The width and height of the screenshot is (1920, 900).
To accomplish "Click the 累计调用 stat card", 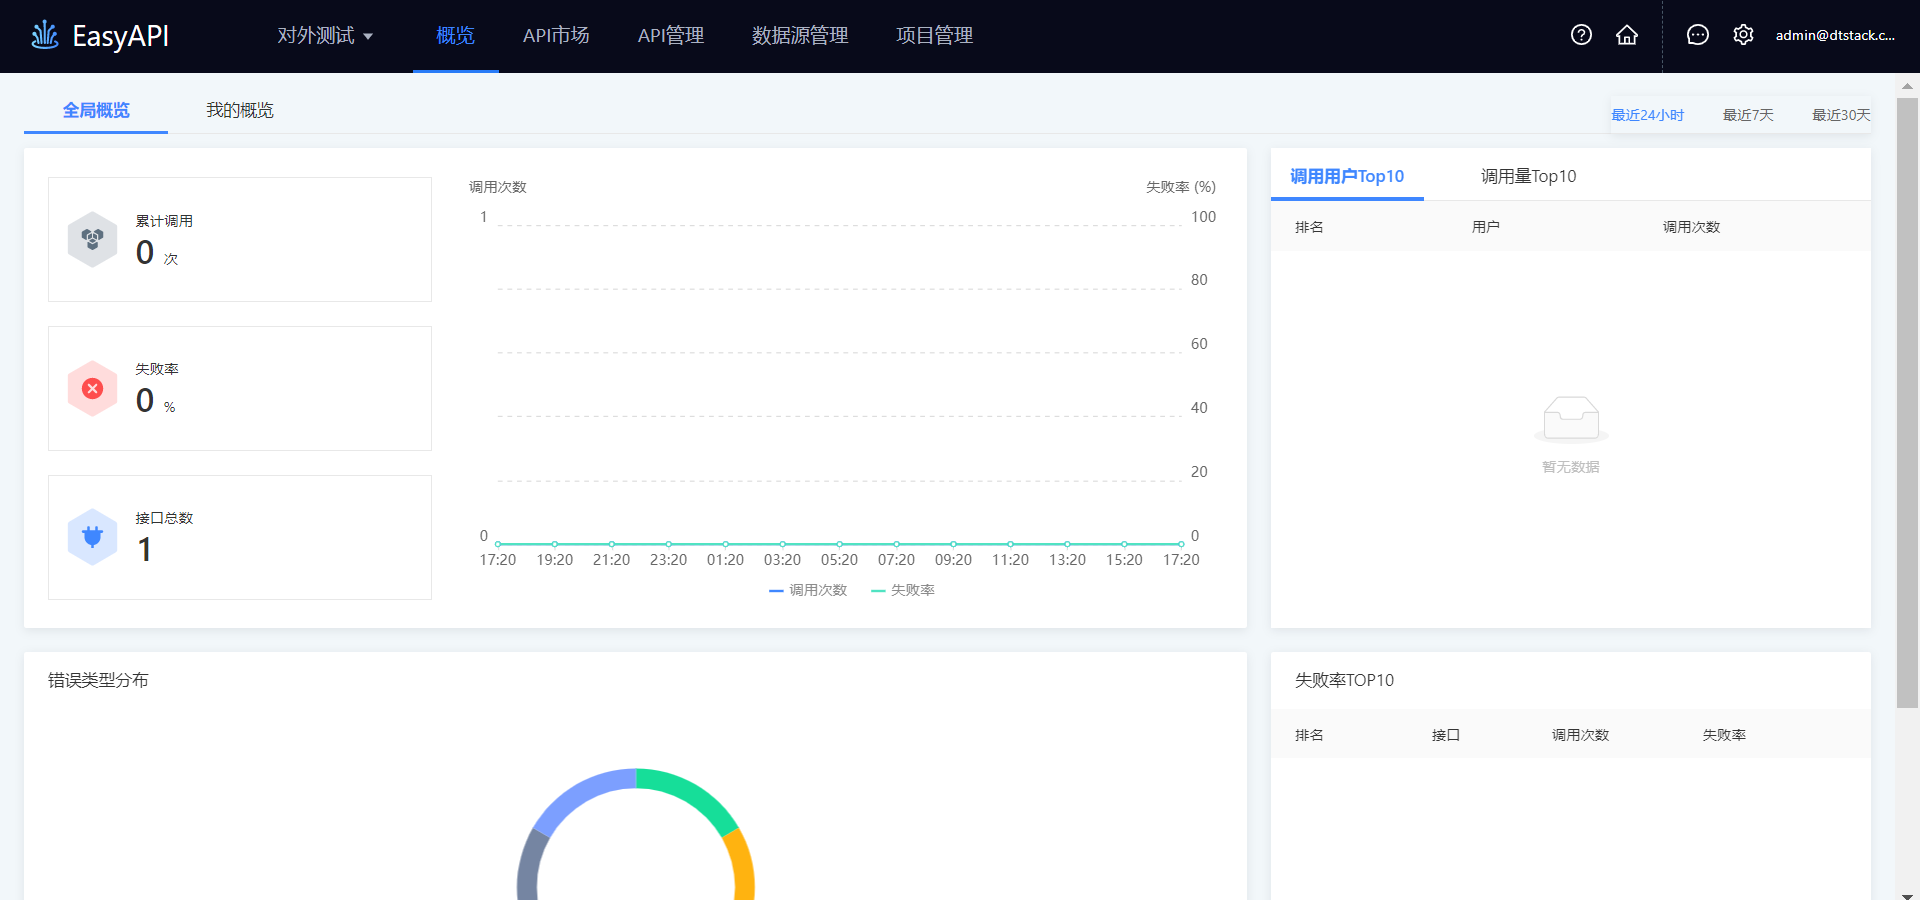I will coord(240,239).
